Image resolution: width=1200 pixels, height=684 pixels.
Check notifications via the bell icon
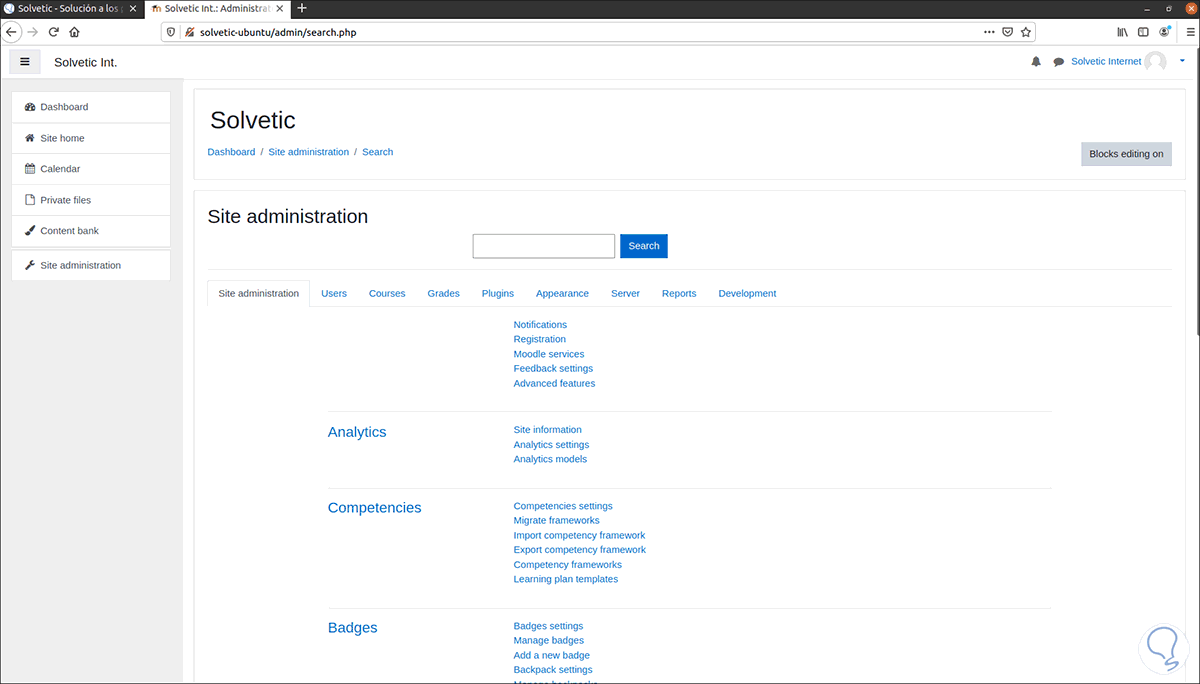1036,61
